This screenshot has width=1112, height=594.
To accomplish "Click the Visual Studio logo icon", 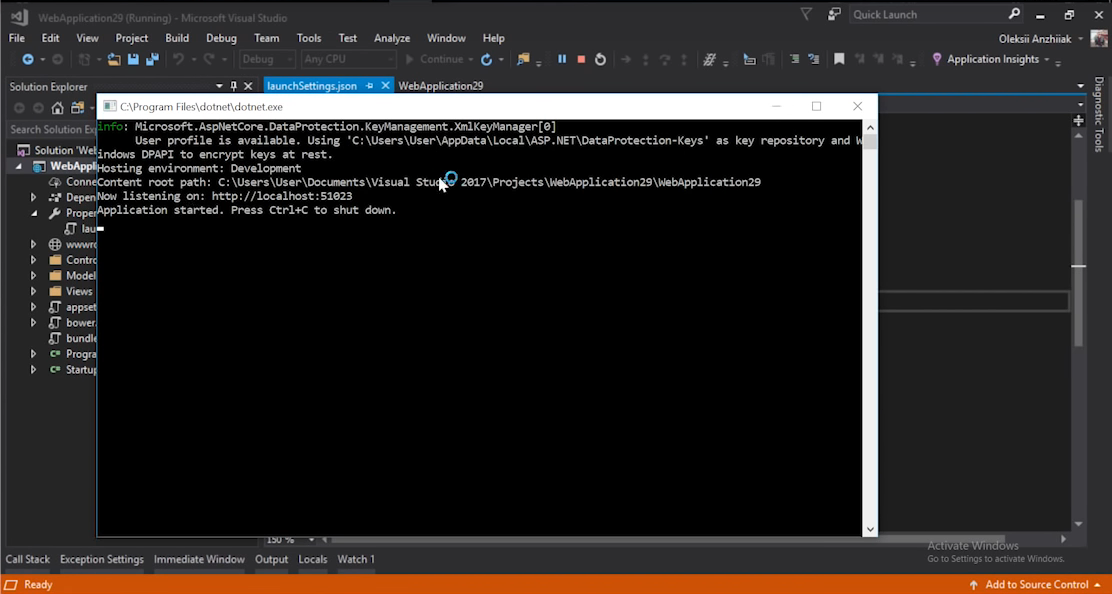I will point(19,16).
